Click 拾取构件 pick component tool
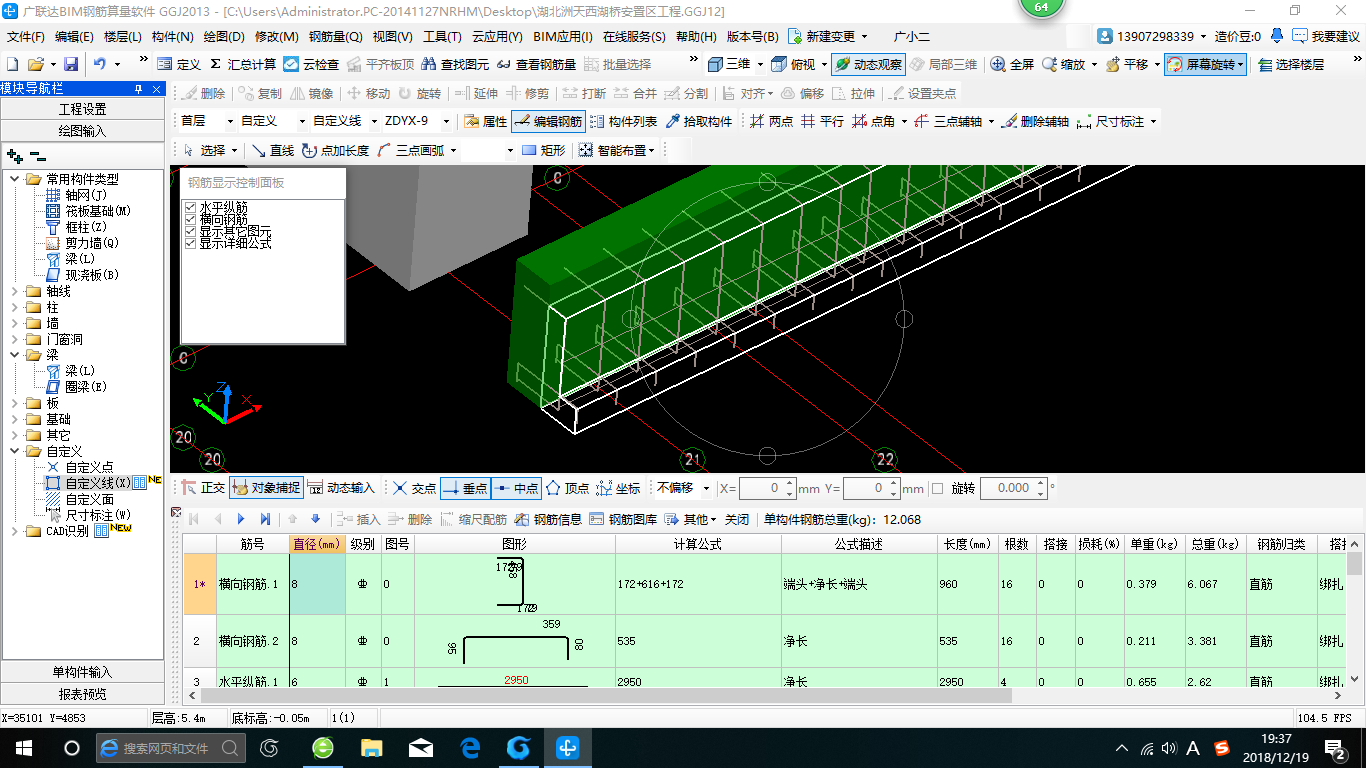This screenshot has width=1366, height=768. (697, 122)
